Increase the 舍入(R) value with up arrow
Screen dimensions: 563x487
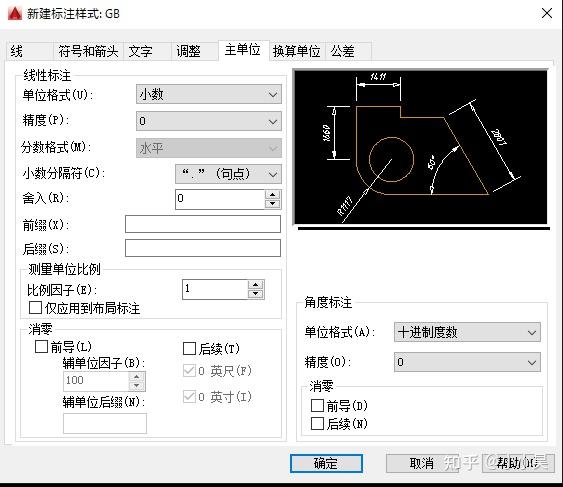pyautogui.click(x=273, y=195)
